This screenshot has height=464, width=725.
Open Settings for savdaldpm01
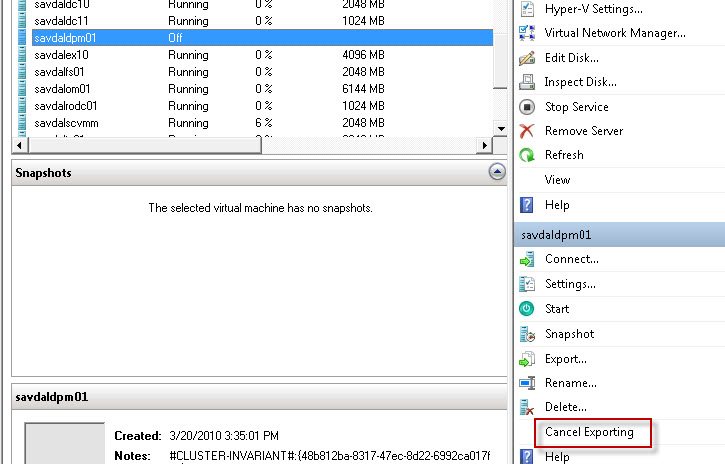click(x=570, y=284)
